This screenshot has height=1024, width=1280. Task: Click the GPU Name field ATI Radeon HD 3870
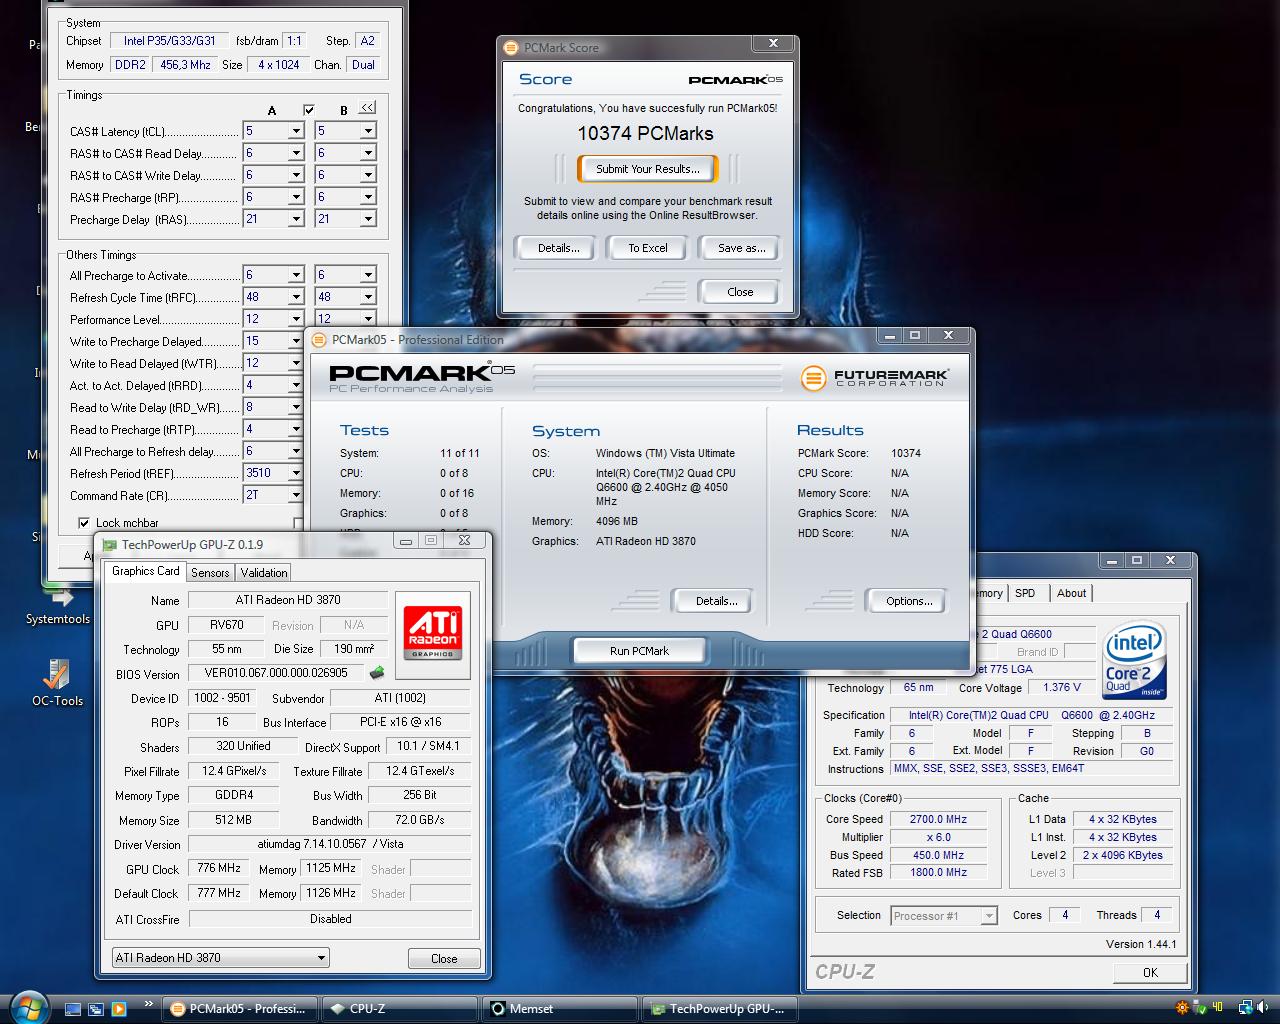click(288, 600)
